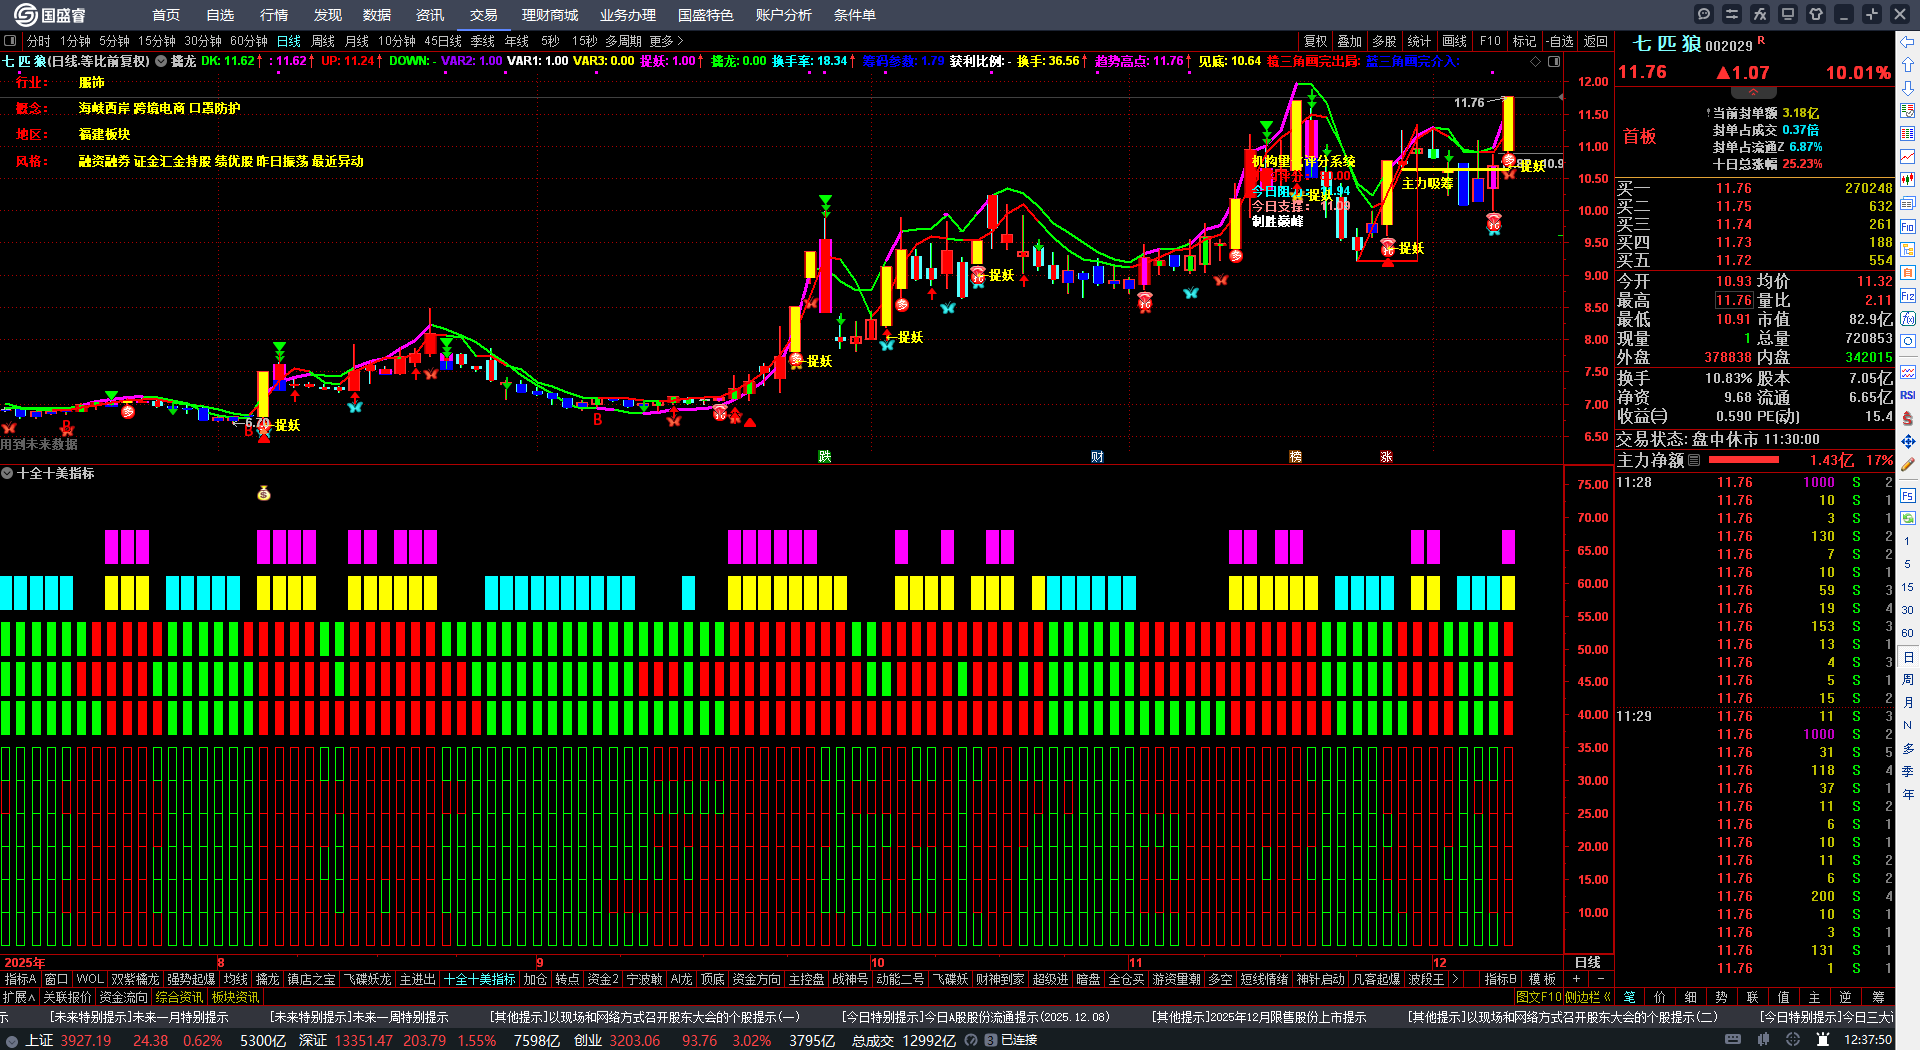Image resolution: width=1920 pixels, height=1050 pixels.
Task: Click the 上证 3927.19 index in status bar
Action: [x=68, y=1040]
